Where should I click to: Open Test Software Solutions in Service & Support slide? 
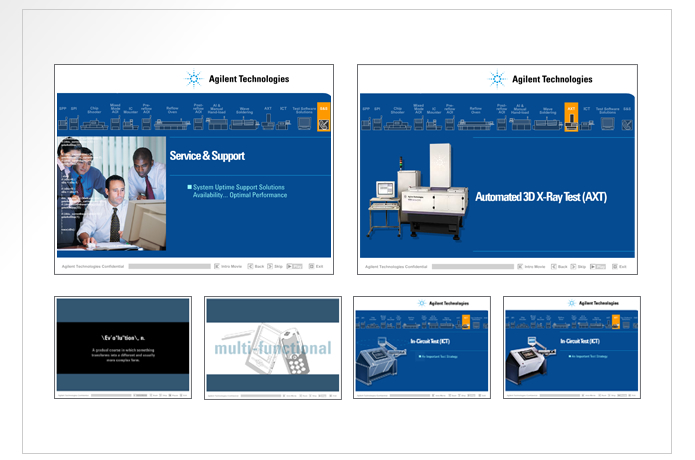[304, 118]
